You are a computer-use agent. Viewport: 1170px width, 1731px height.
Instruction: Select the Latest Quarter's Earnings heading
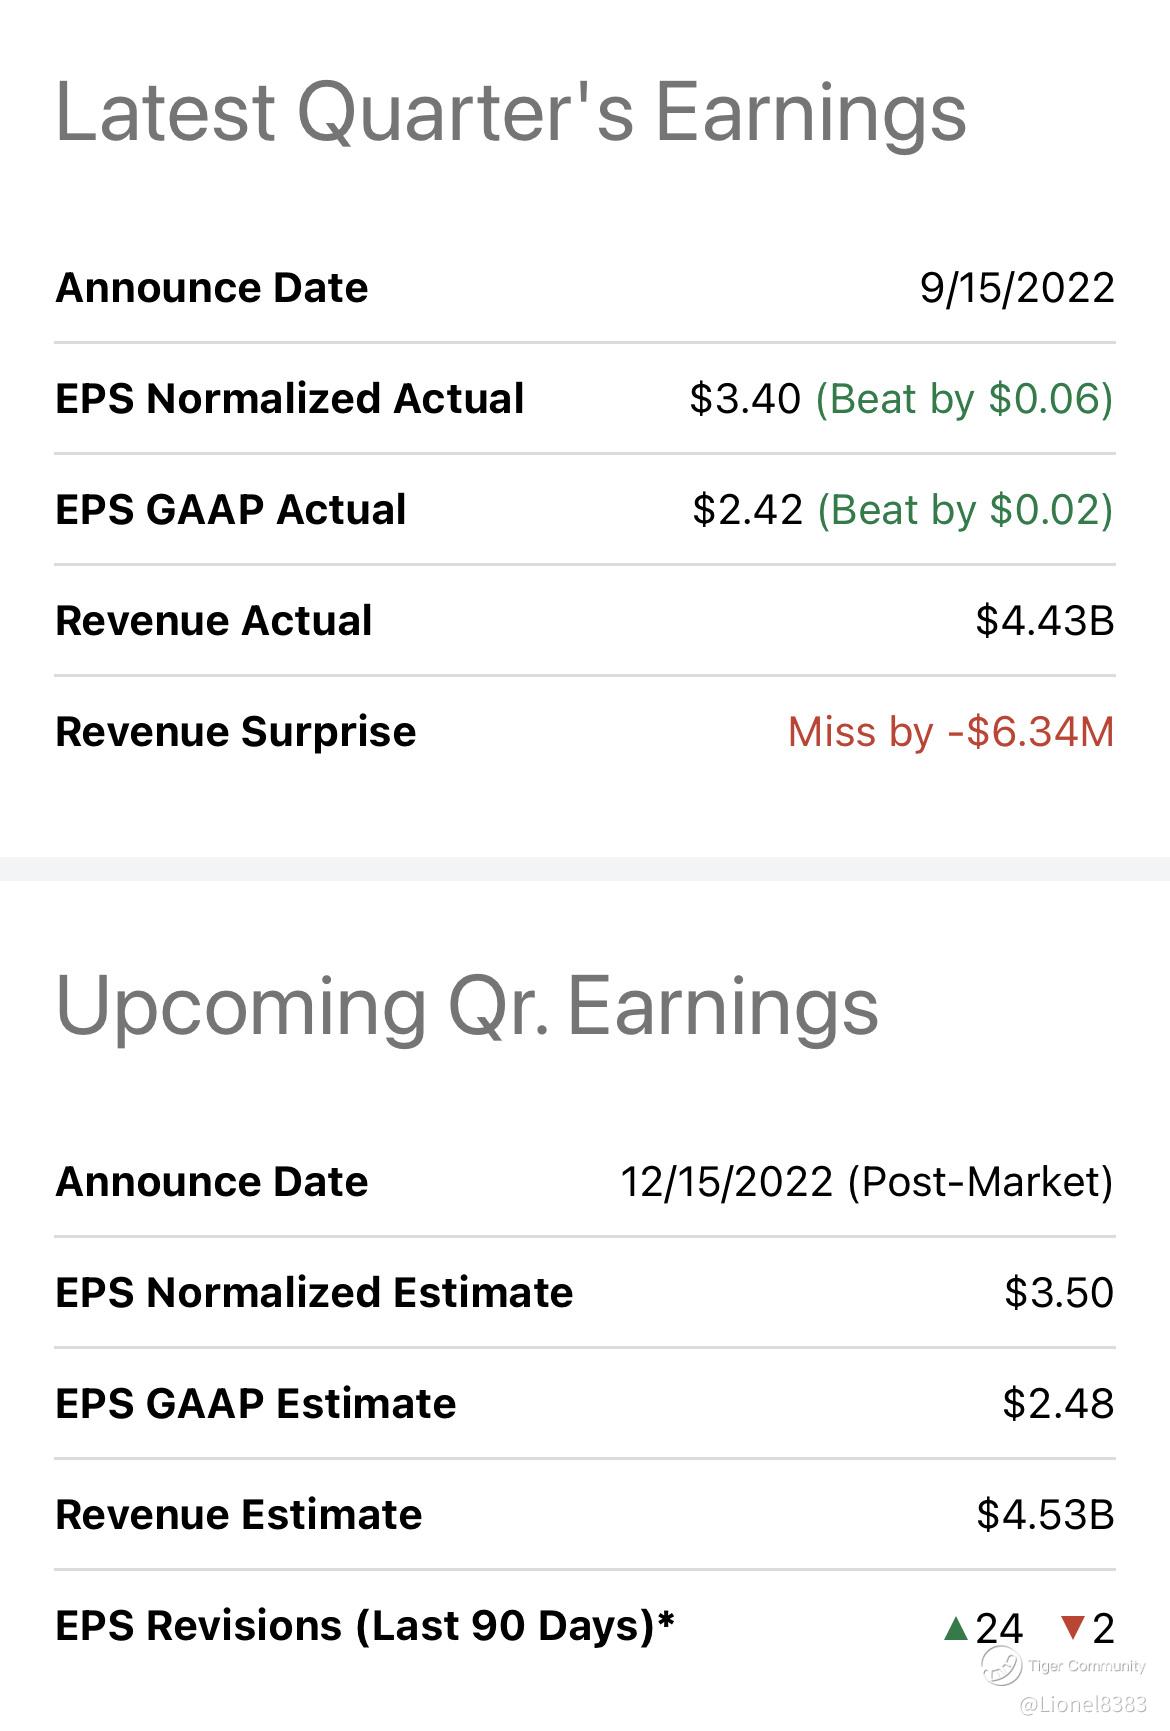(510, 111)
